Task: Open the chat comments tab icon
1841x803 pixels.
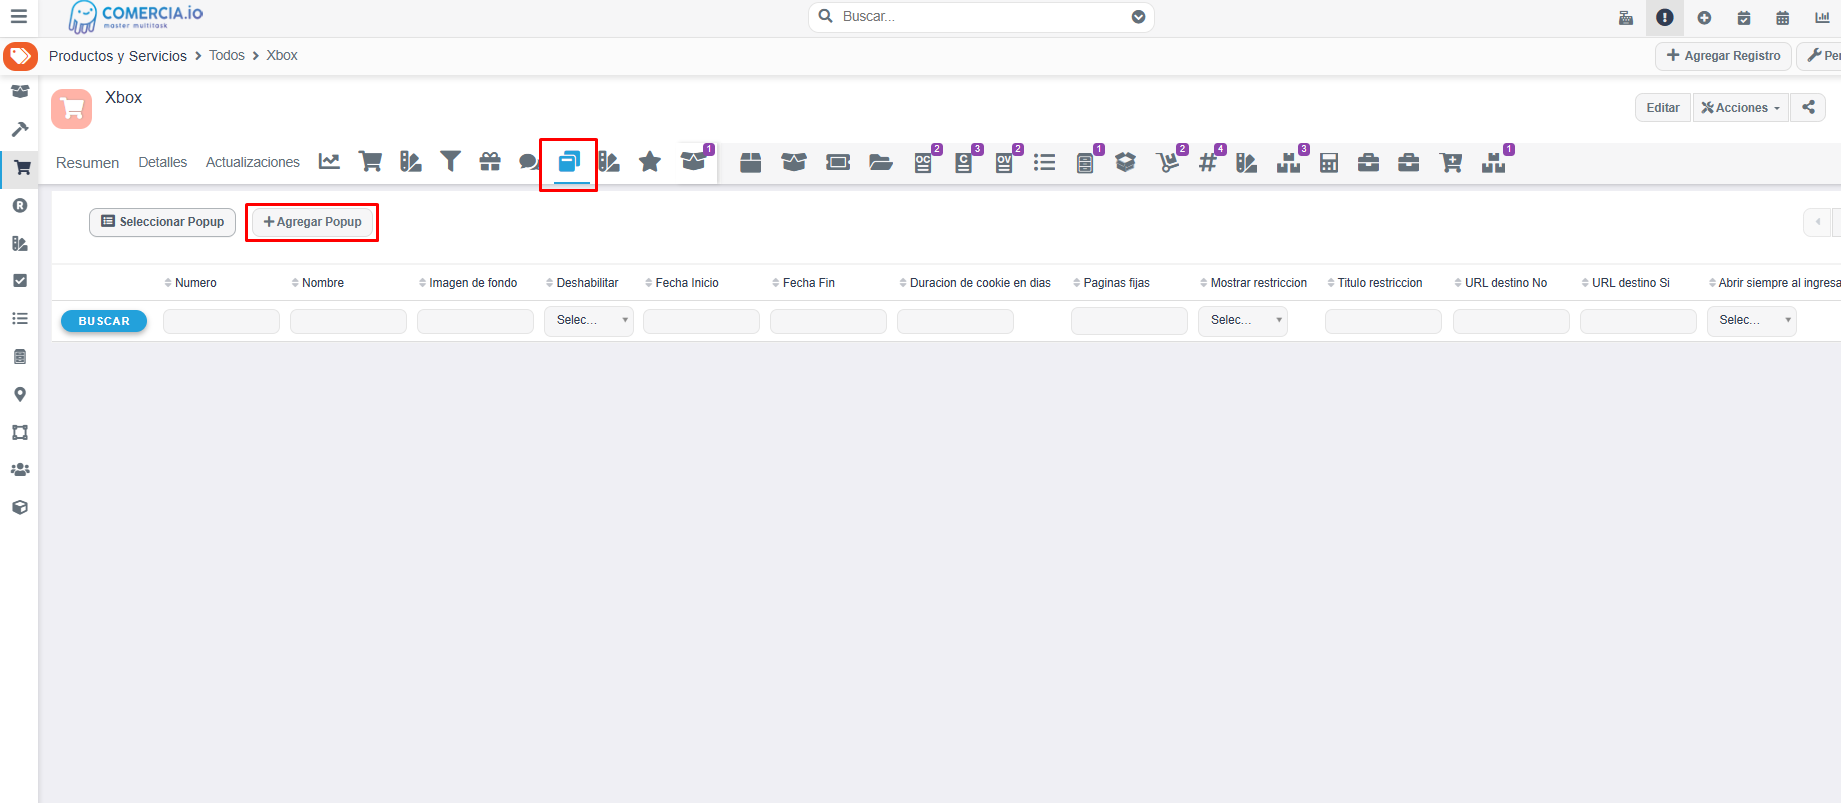Action: coord(529,162)
